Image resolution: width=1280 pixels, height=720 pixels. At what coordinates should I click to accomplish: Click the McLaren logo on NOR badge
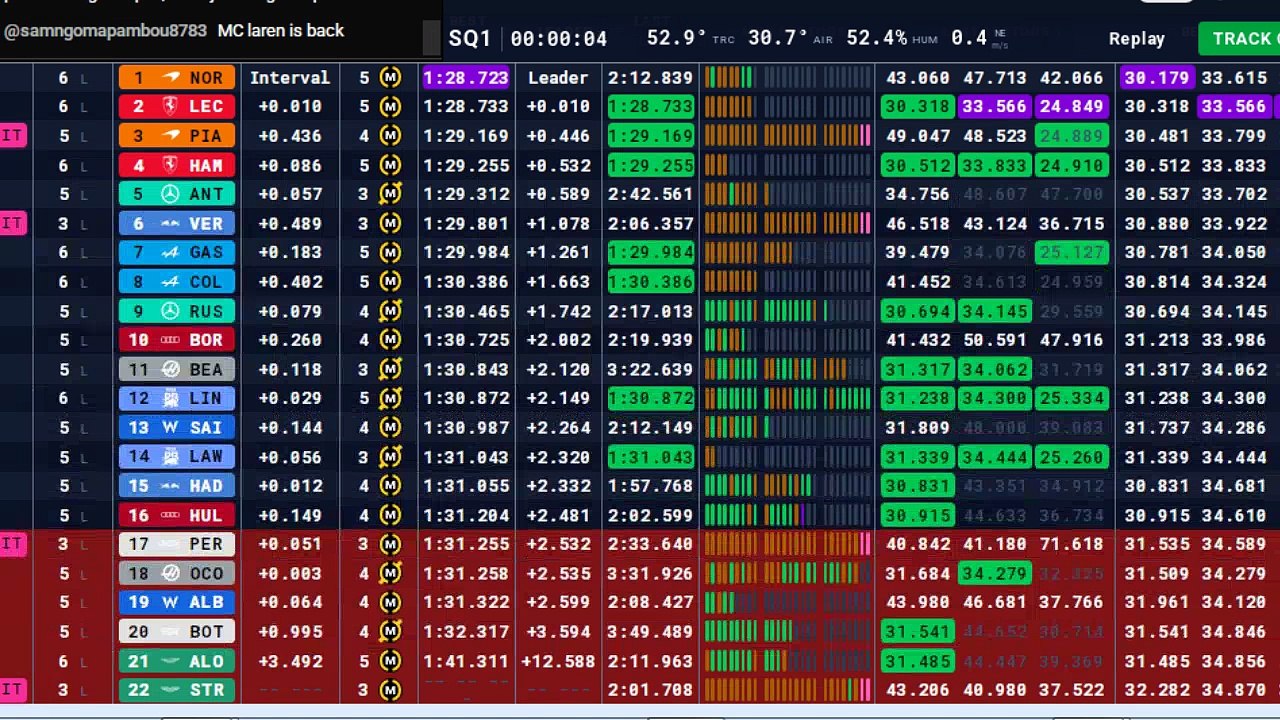click(171, 77)
